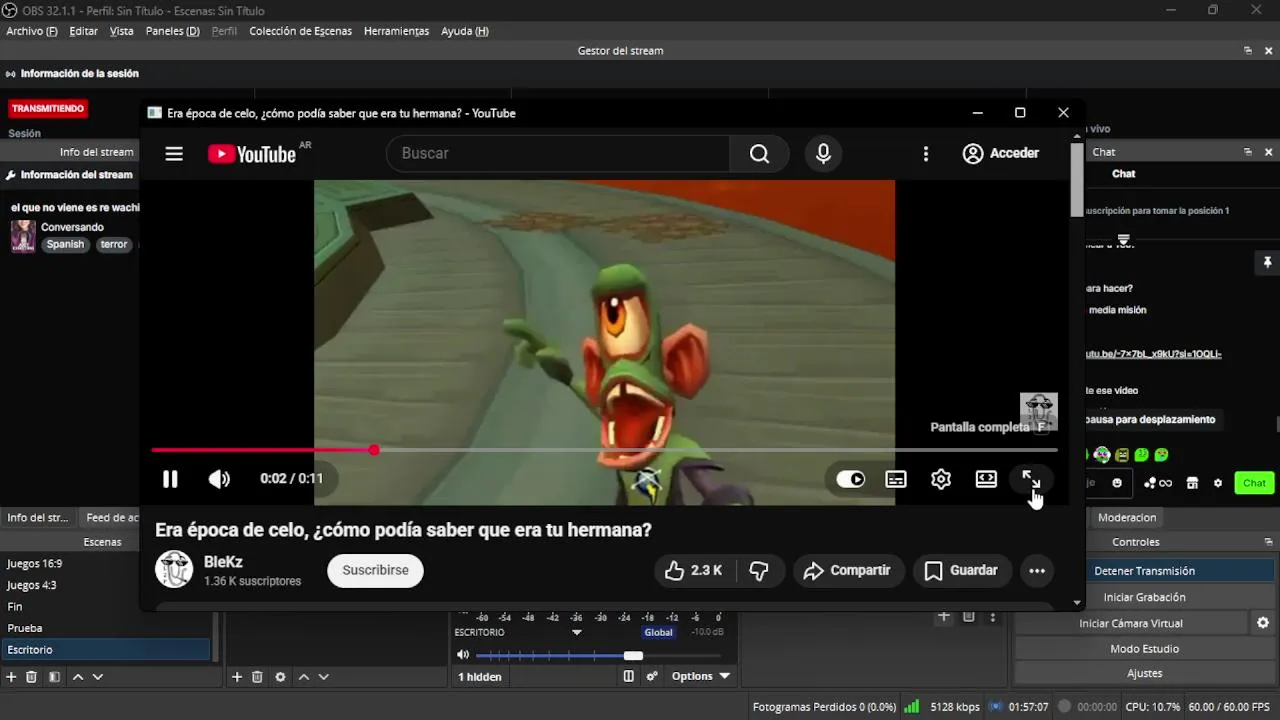Stop streaming with Detener Transmisión
This screenshot has height=720, width=1280.
click(1144, 571)
